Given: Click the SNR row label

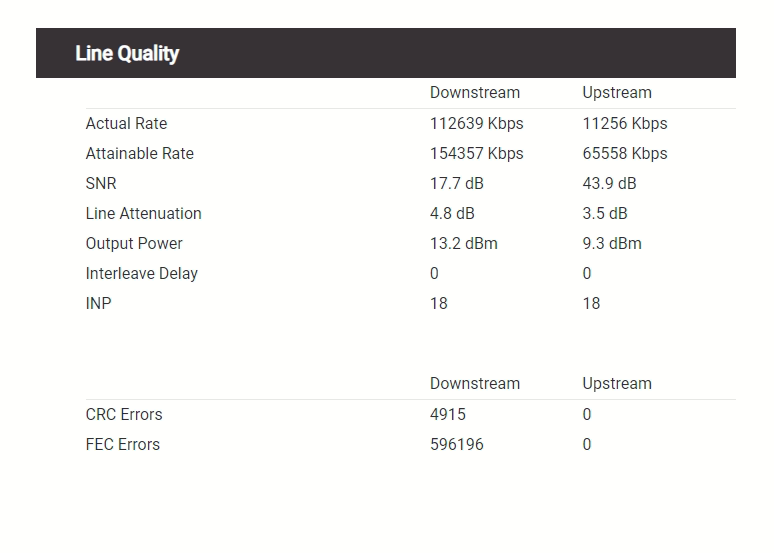Looking at the screenshot, I should tap(101, 184).
